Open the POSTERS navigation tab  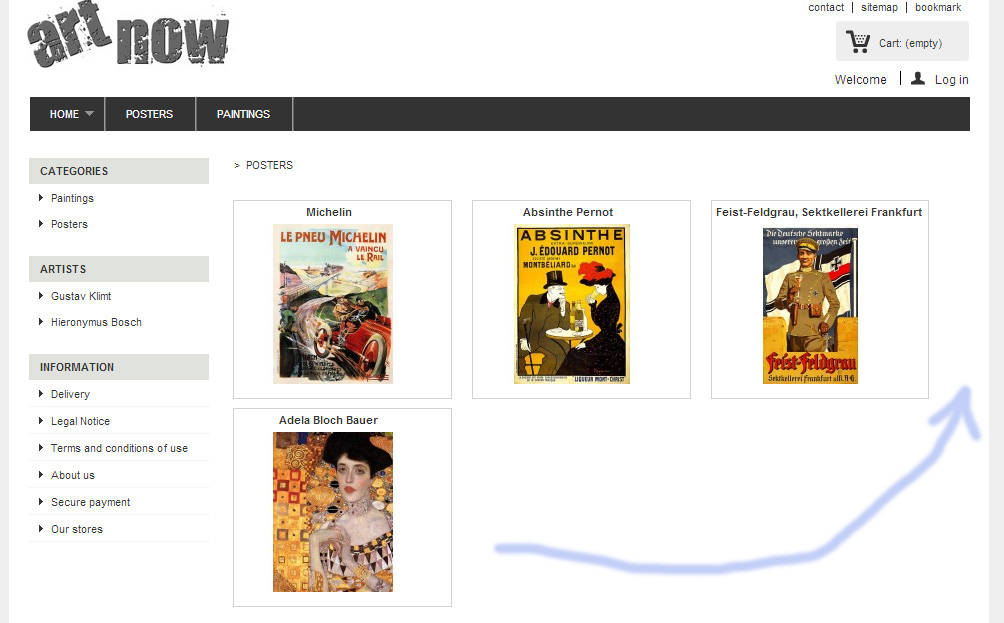coord(149,114)
